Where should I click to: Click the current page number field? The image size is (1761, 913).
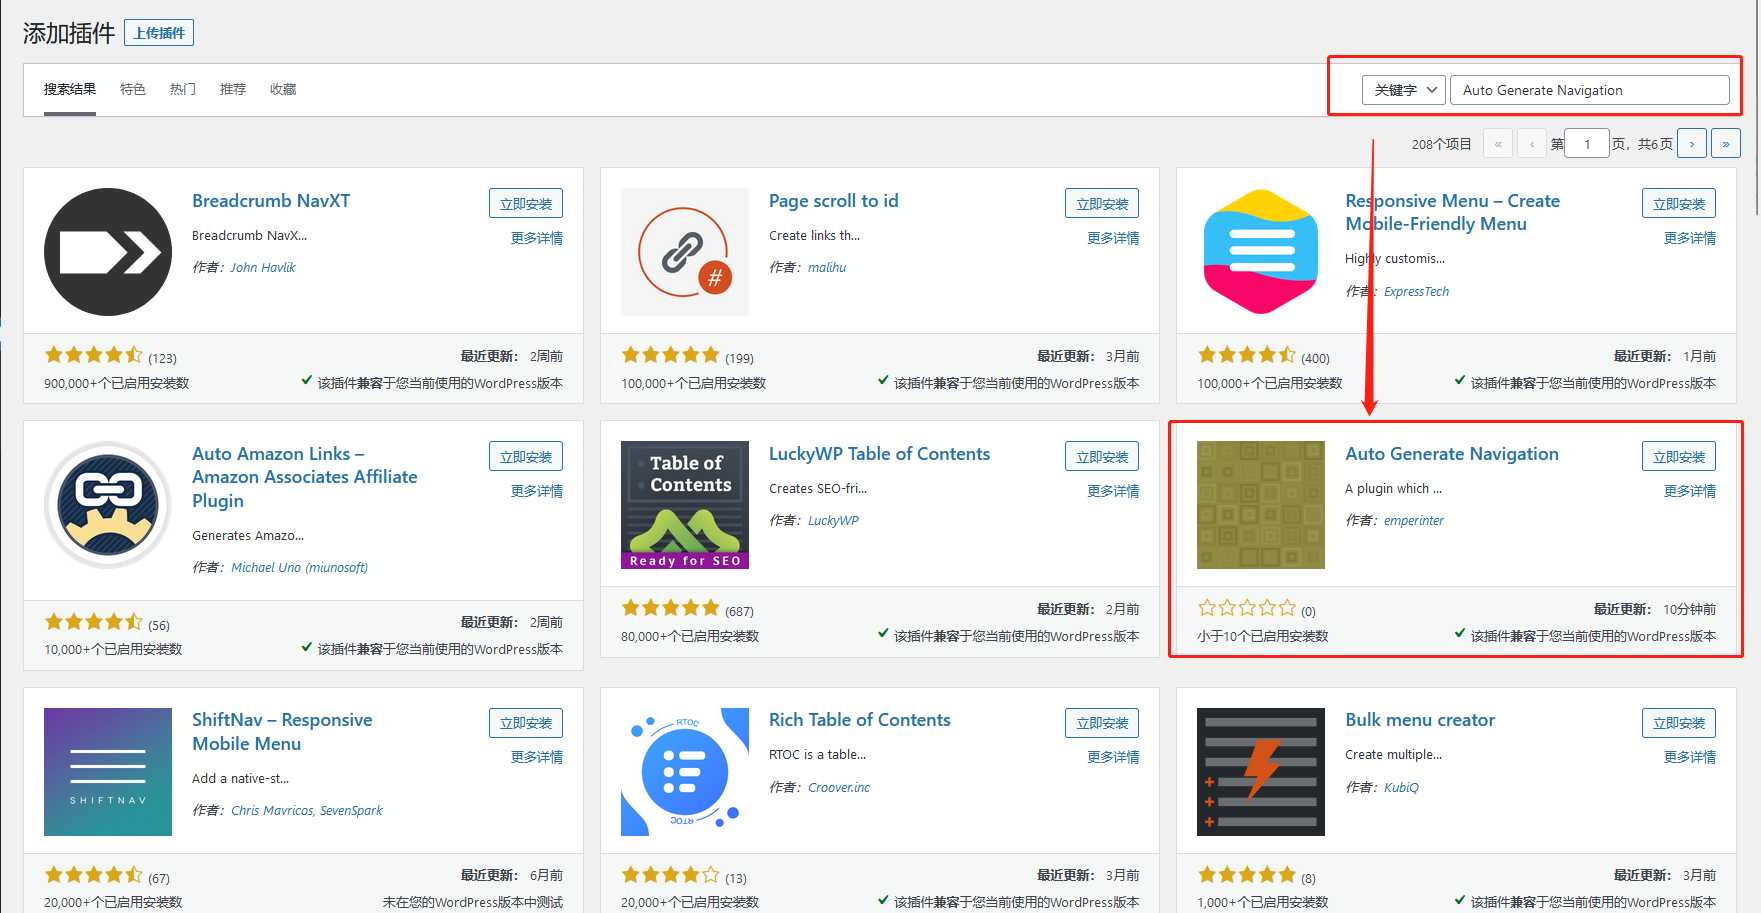(x=1587, y=143)
